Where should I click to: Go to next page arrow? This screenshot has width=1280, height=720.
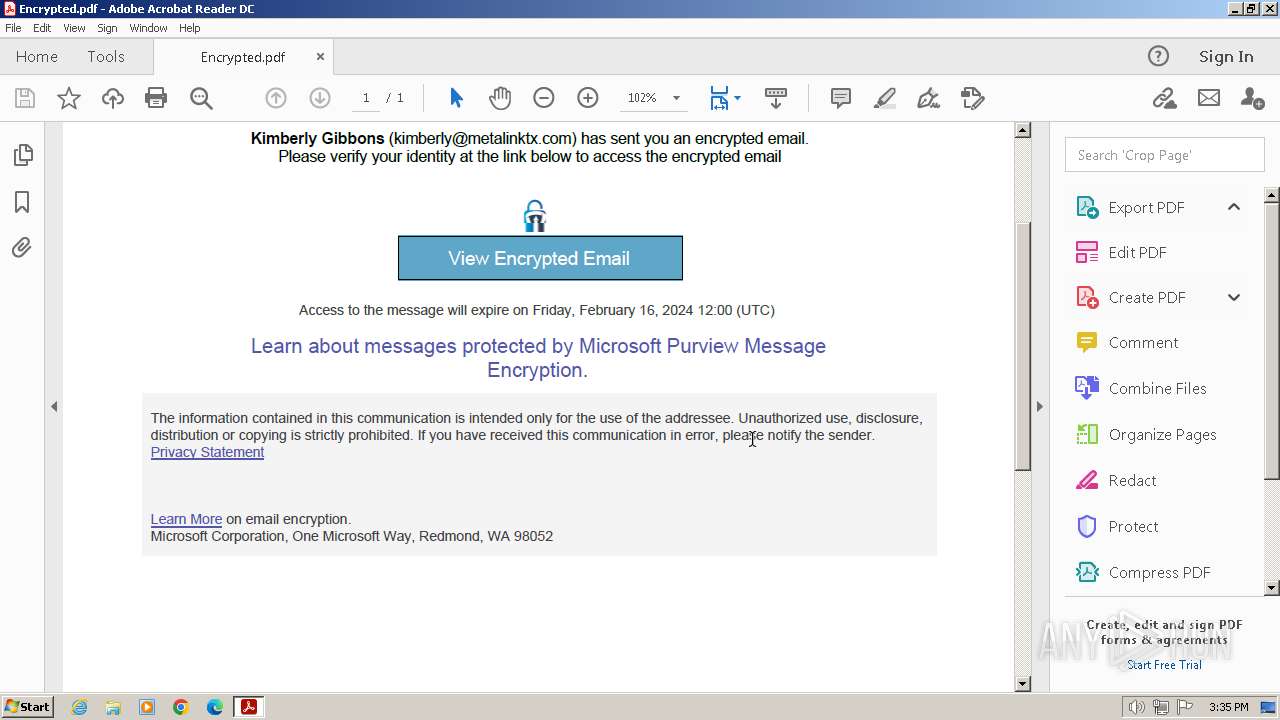click(x=320, y=98)
